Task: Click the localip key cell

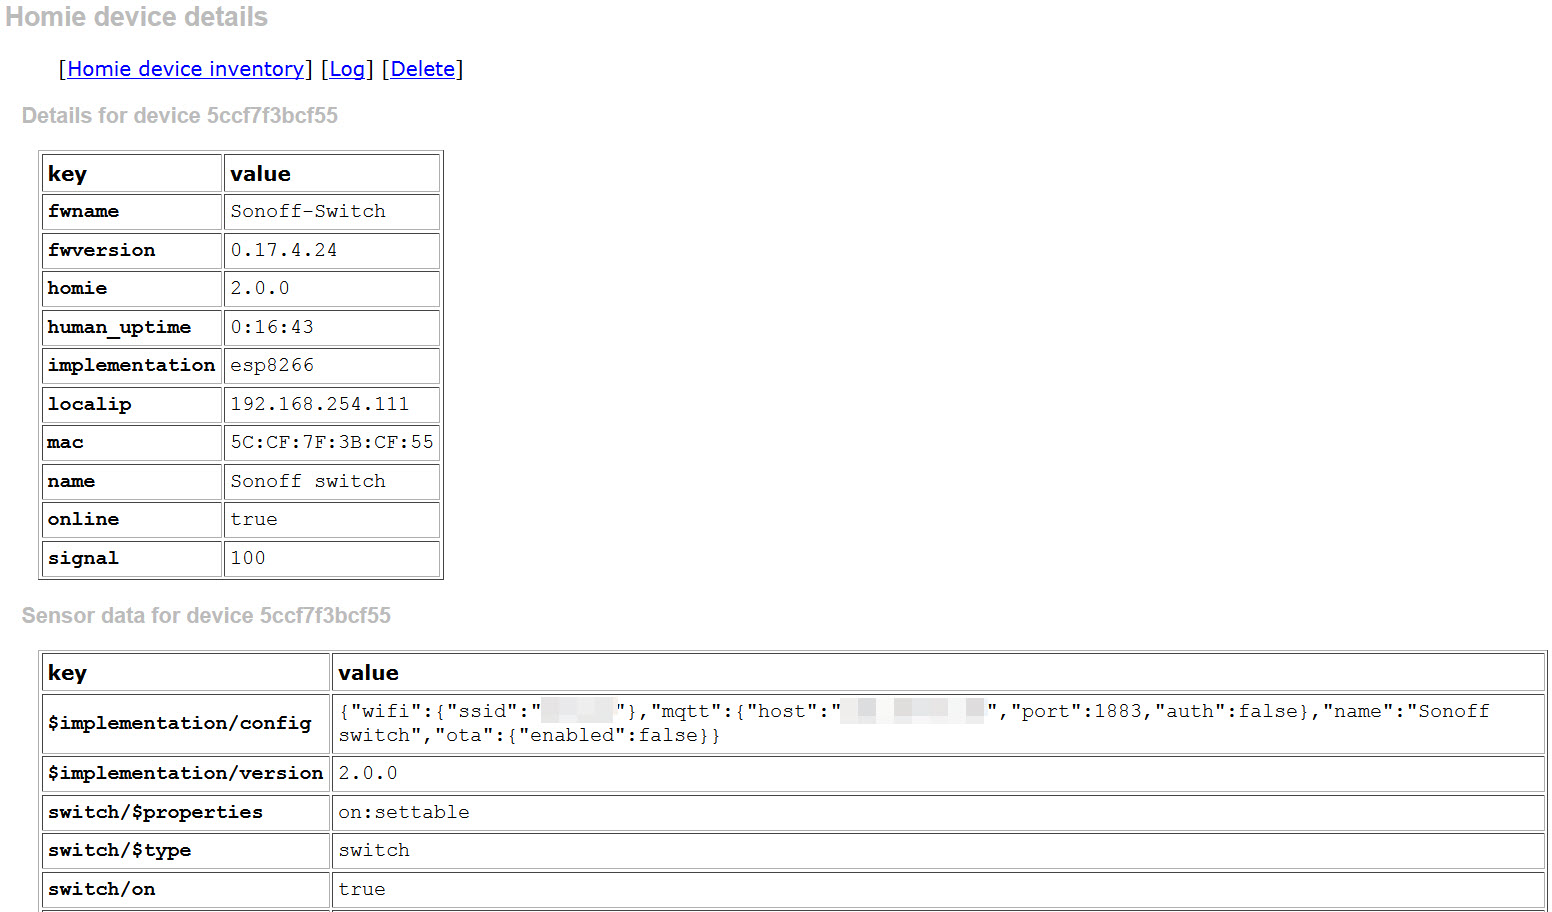Action: point(132,405)
